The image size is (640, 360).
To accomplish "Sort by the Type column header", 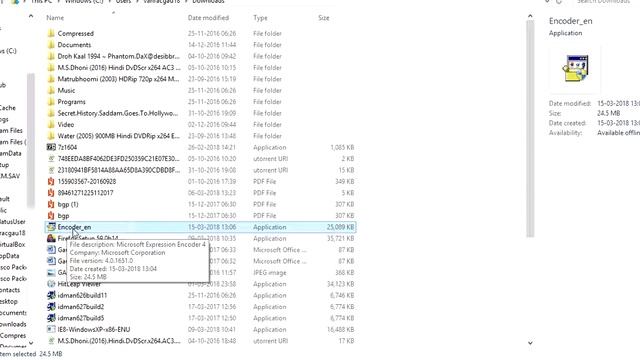I will click(260, 18).
